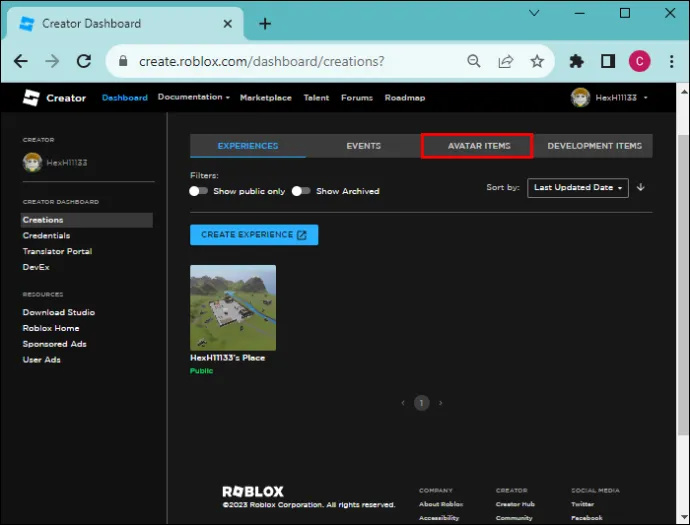Click the tab search chevron in title bar

click(x=534, y=13)
